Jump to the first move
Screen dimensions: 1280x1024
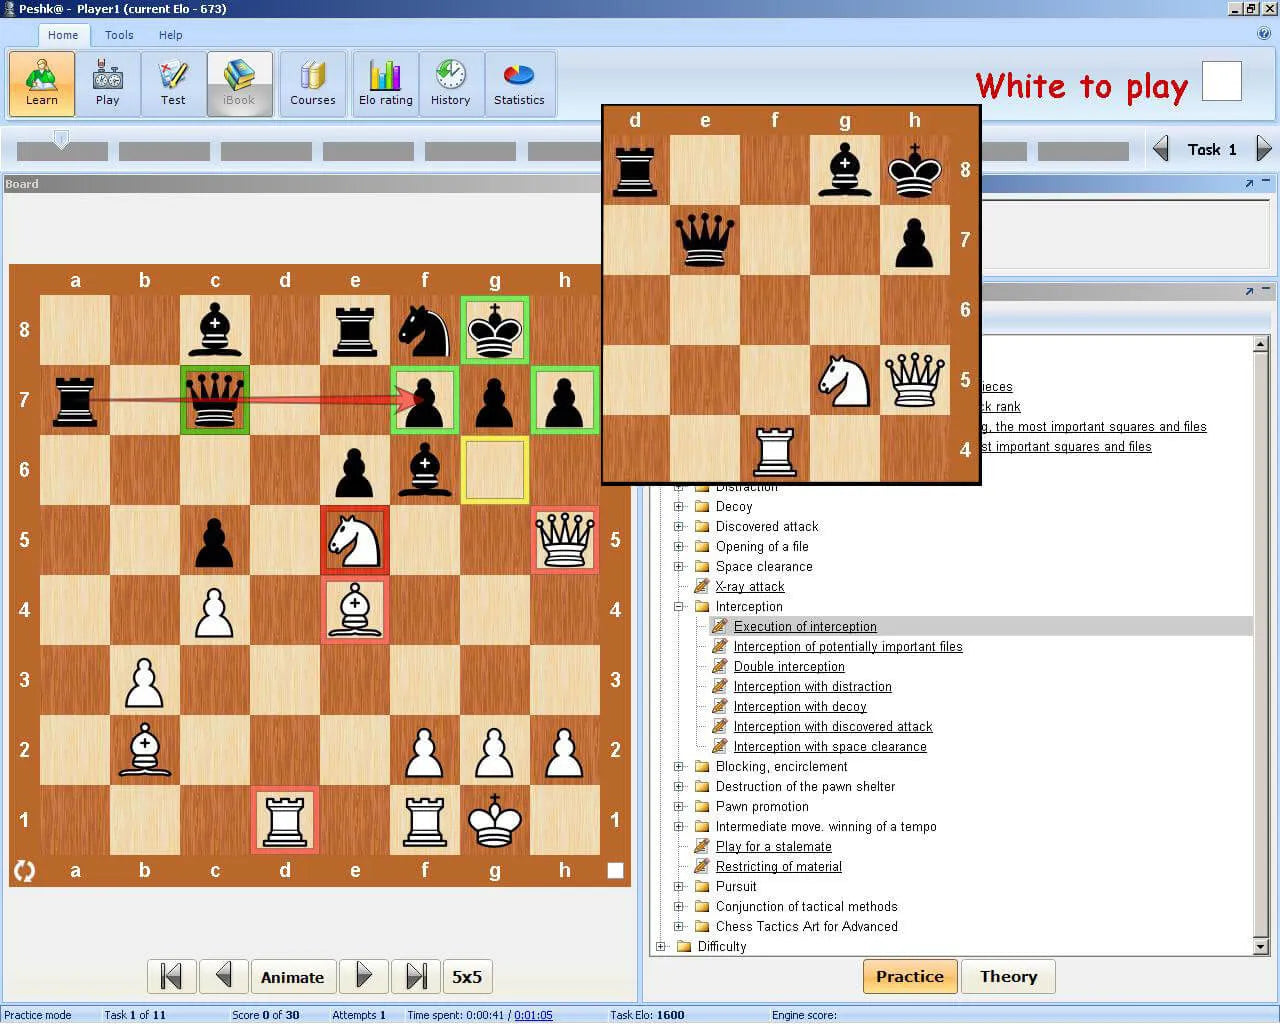(x=171, y=976)
